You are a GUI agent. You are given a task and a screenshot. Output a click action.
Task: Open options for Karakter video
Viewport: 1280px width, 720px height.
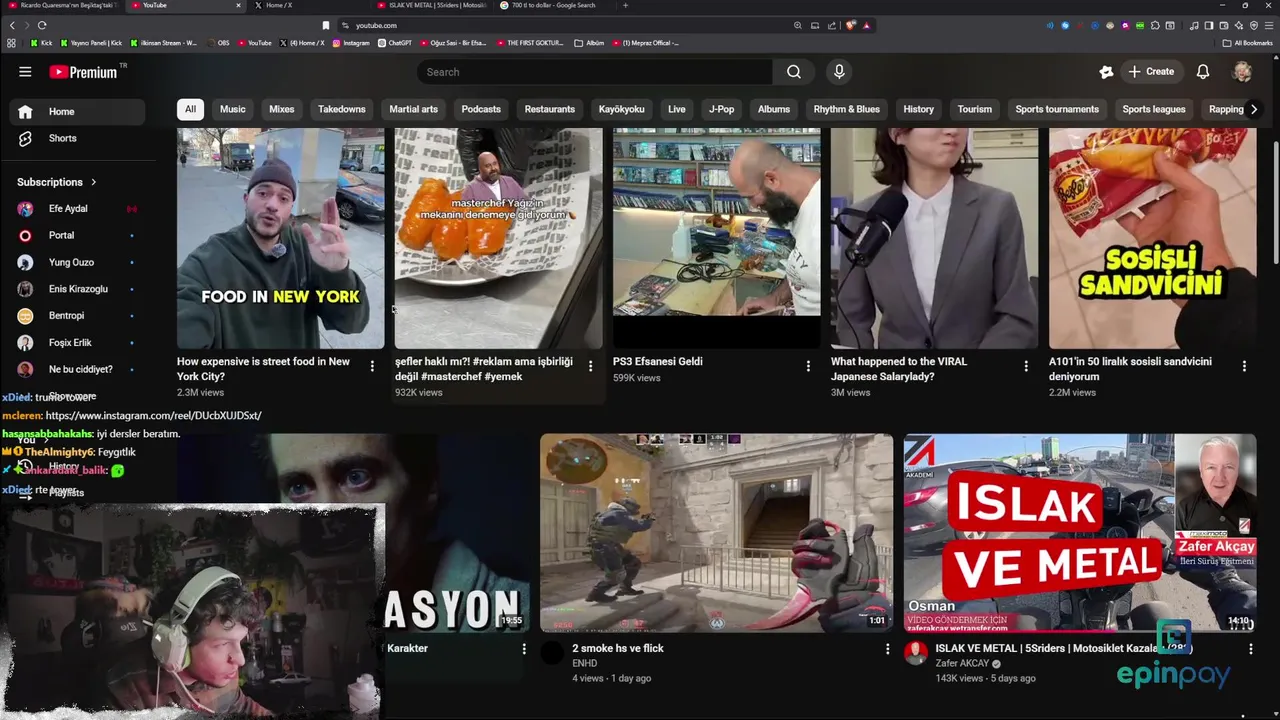[524, 649]
